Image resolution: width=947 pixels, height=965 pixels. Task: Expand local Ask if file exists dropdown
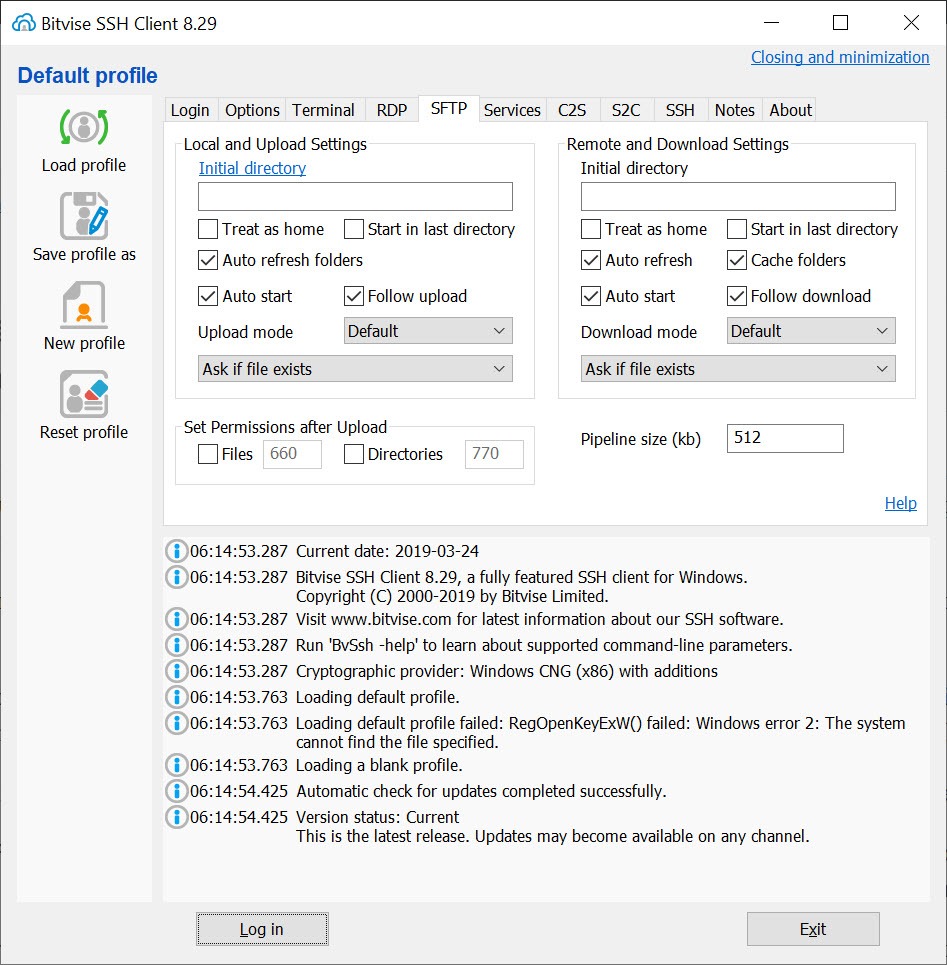point(355,369)
